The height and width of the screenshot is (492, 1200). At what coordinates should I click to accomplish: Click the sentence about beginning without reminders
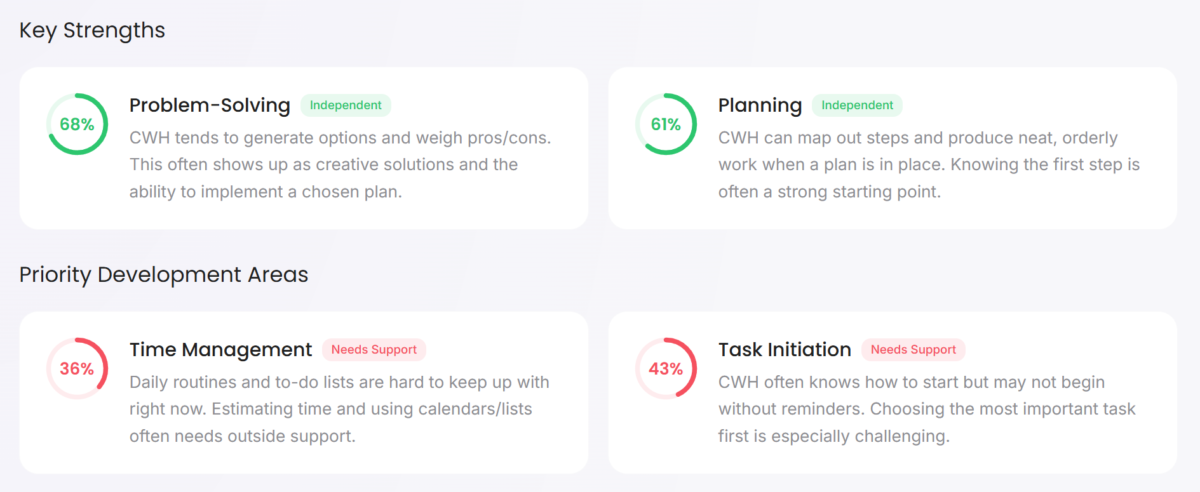900,382
